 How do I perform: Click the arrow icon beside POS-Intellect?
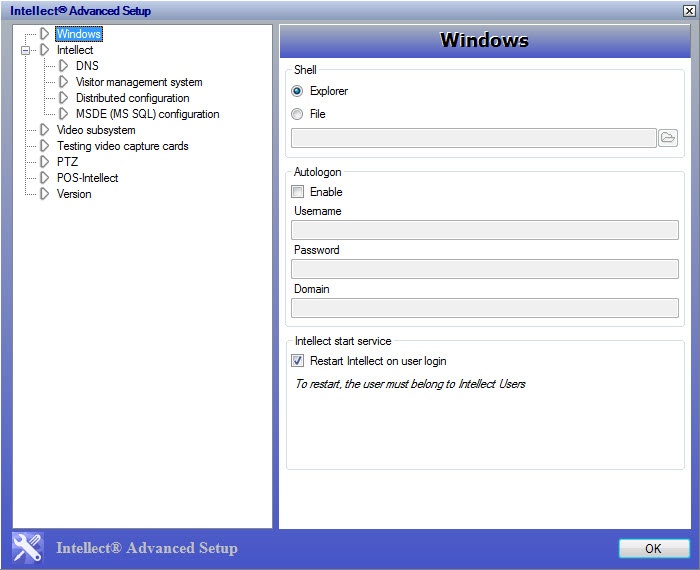44,178
